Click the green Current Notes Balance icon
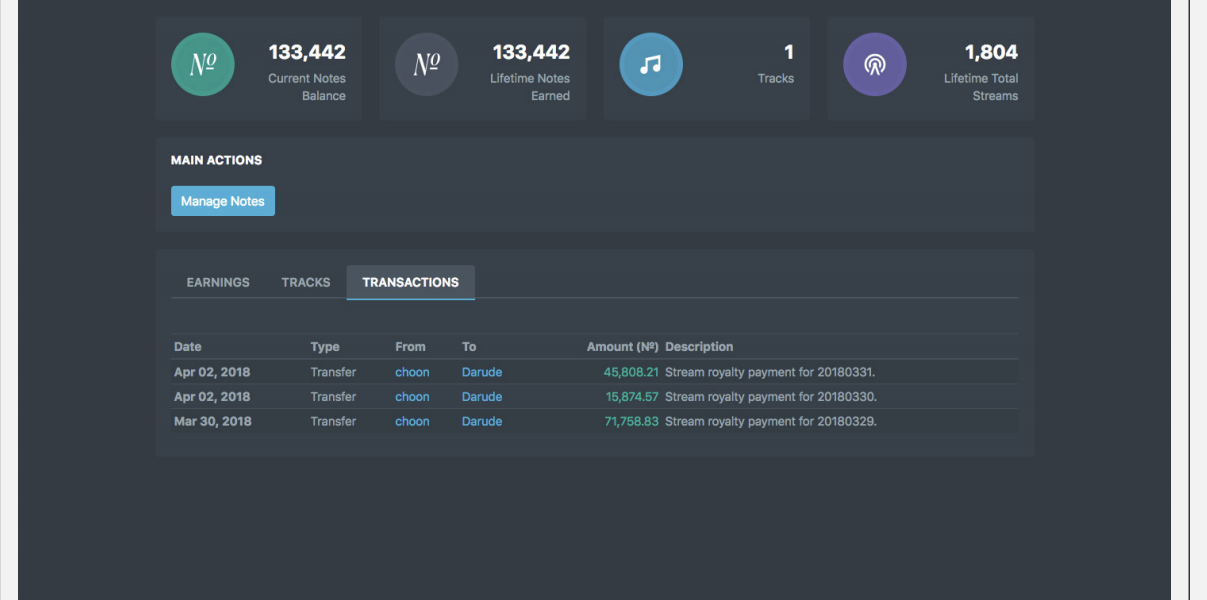The image size is (1207, 600). click(203, 65)
